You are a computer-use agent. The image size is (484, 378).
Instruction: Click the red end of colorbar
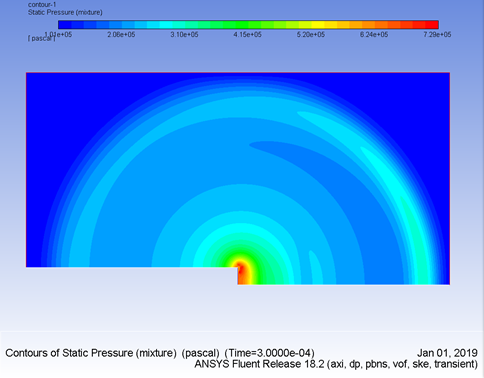[432, 25]
